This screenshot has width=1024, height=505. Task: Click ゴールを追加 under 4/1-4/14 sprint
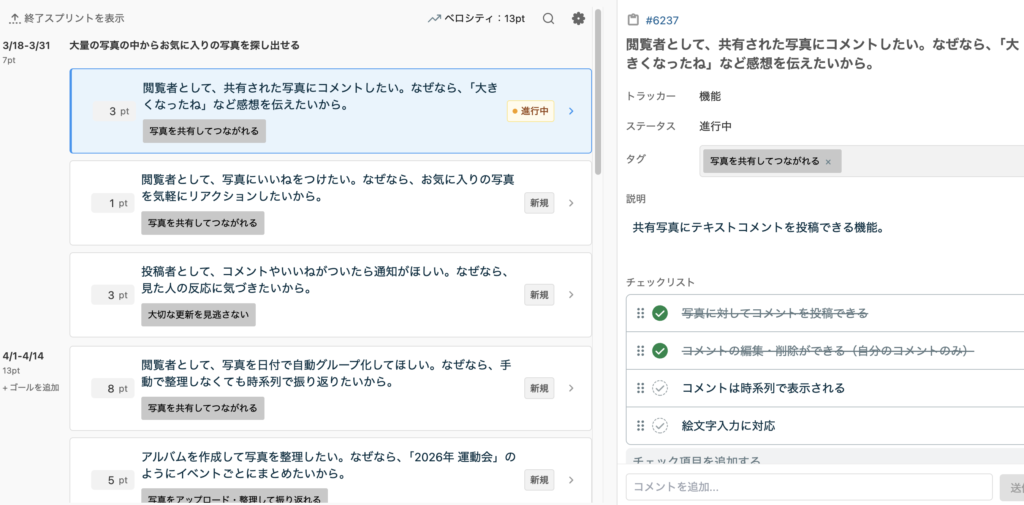coord(31,387)
